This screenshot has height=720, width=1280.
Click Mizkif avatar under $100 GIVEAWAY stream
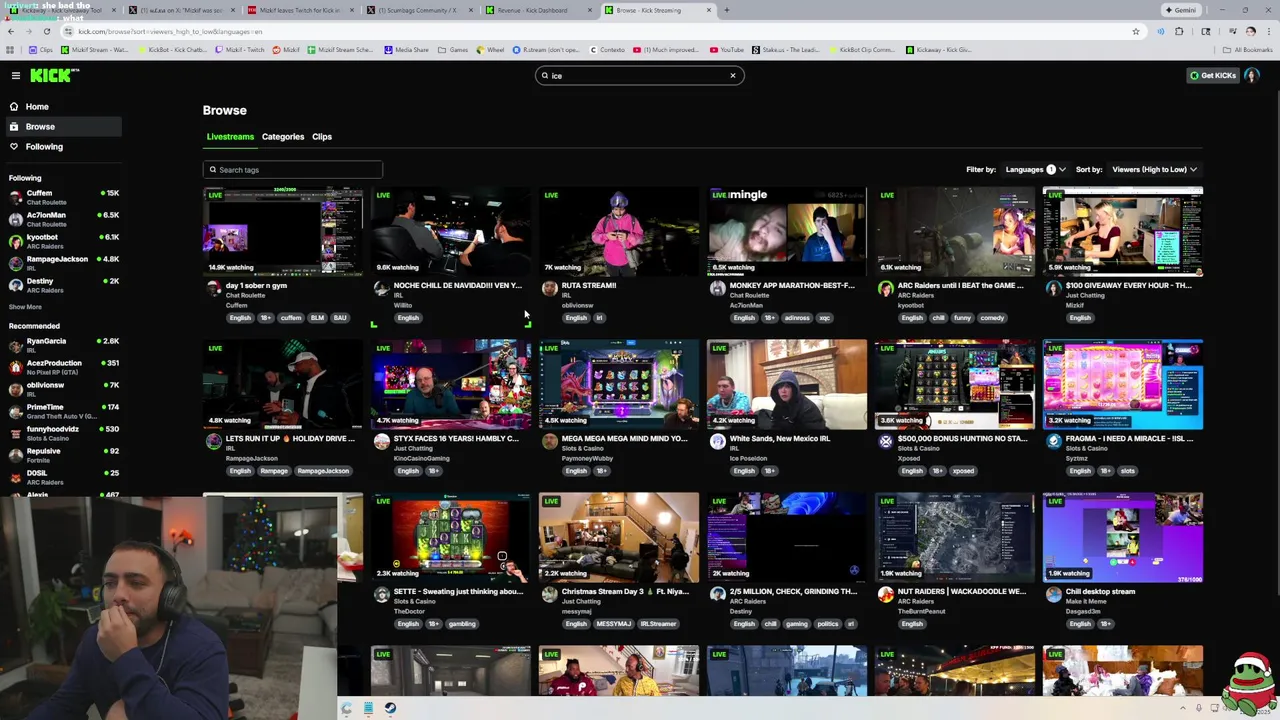tap(1054, 289)
